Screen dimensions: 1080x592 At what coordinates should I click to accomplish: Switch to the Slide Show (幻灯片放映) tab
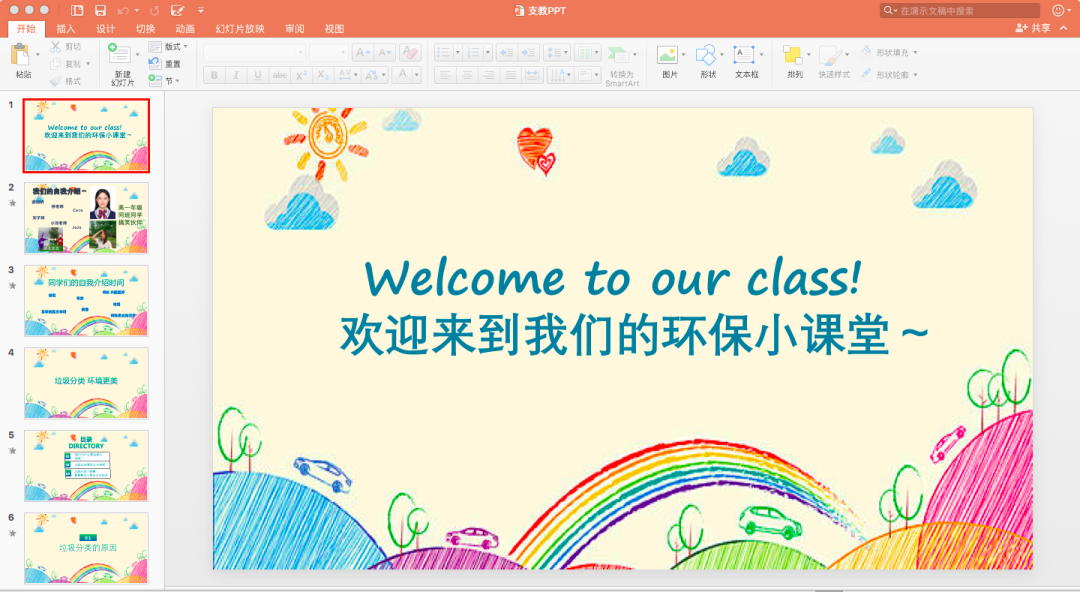(x=240, y=28)
